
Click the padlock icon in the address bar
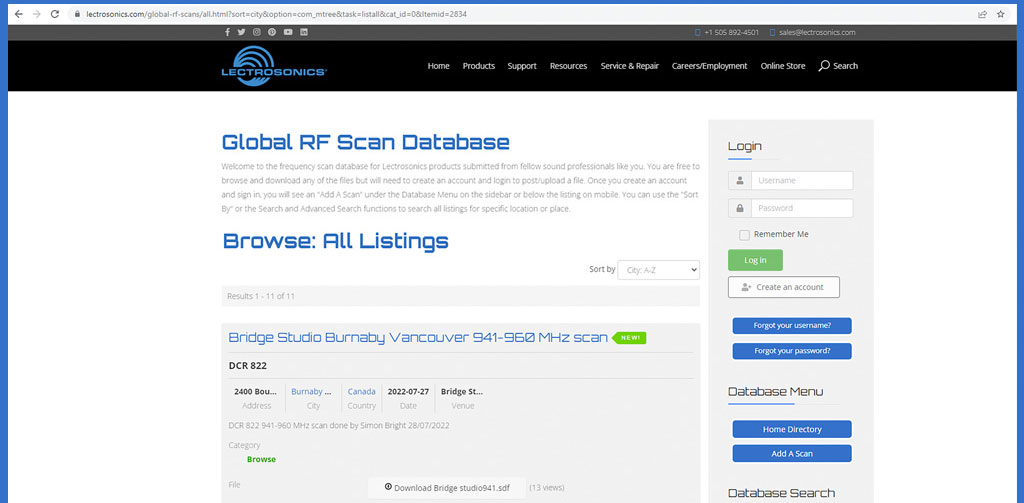pos(77,14)
